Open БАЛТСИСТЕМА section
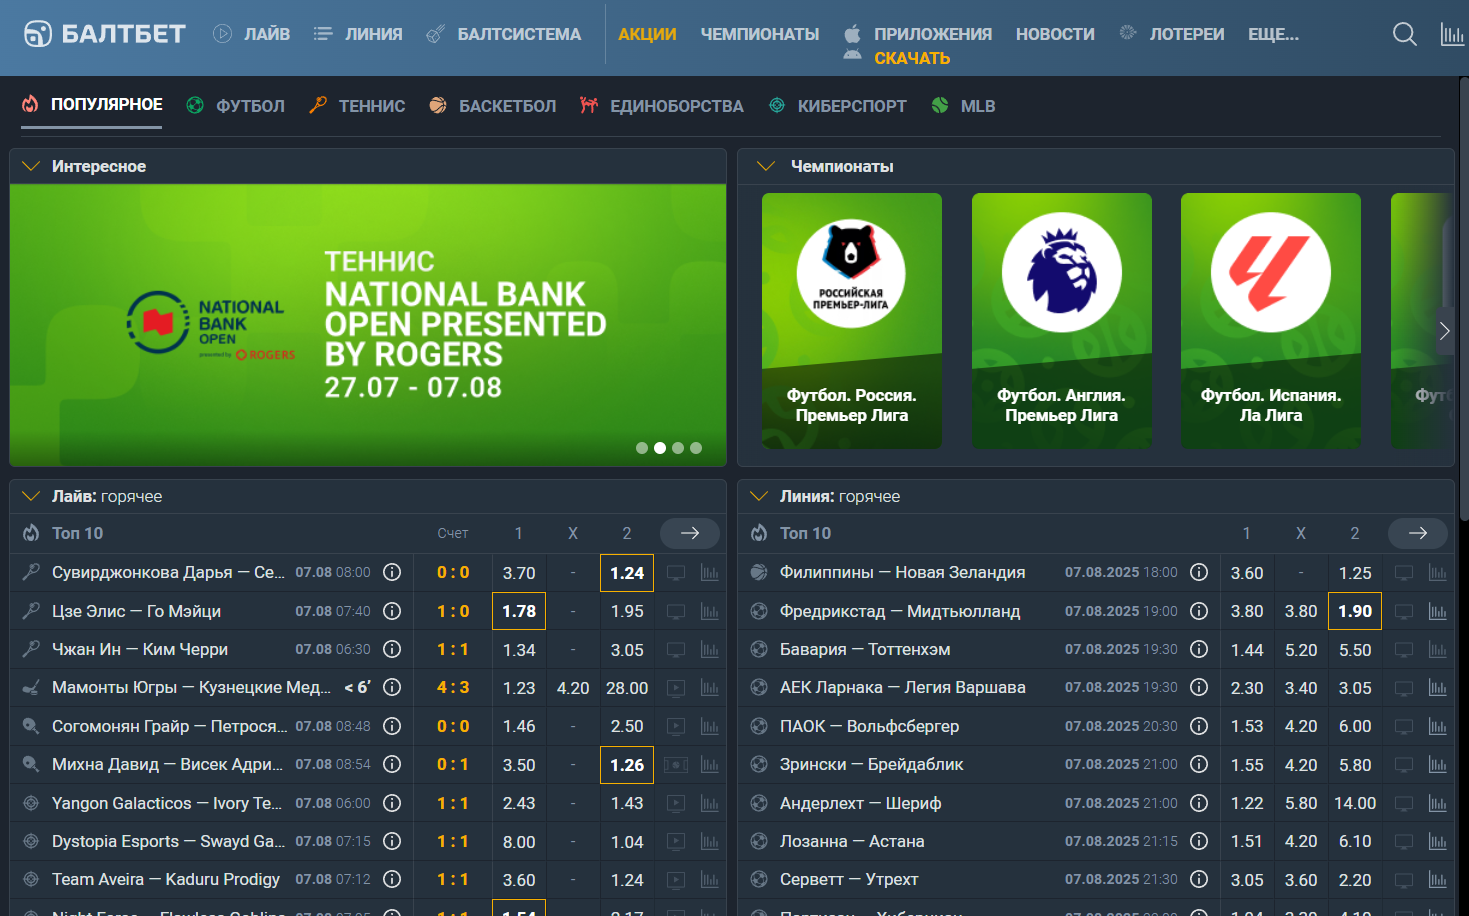The image size is (1469, 916). coord(504,34)
